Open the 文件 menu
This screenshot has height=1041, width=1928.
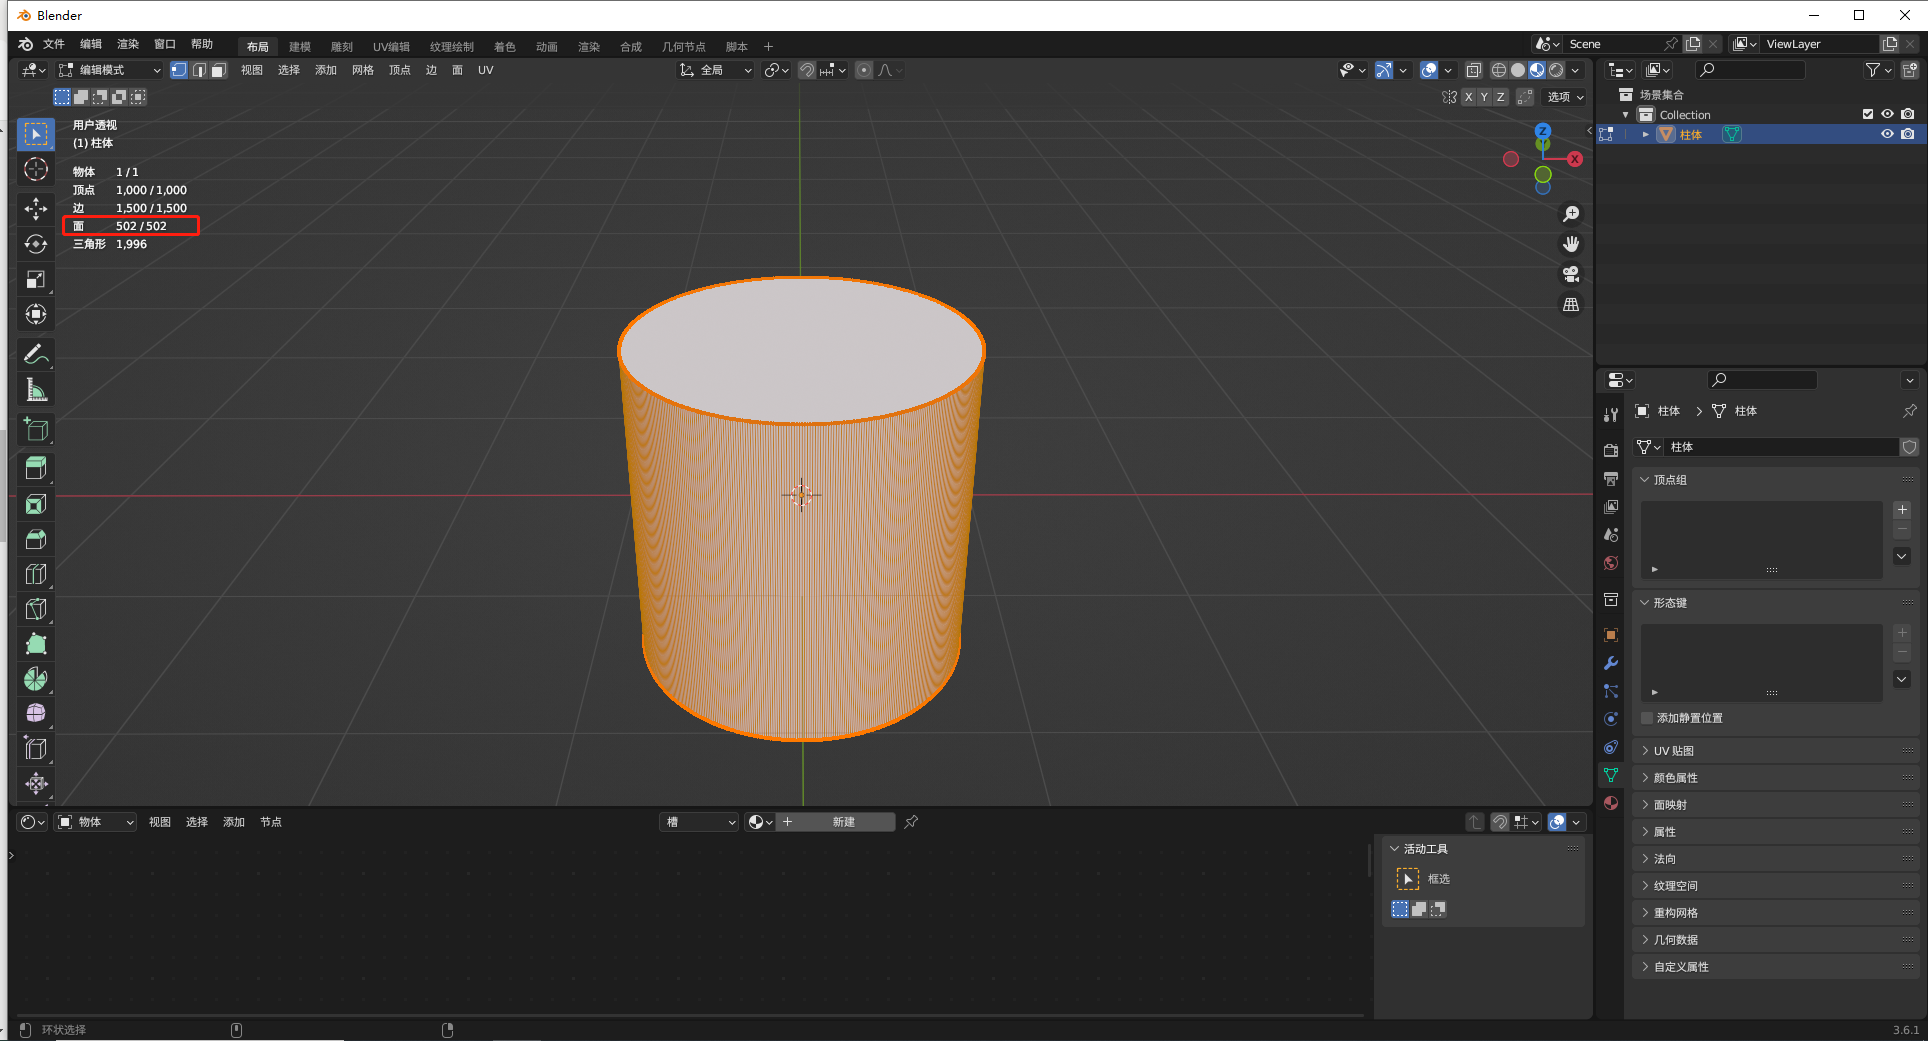(54, 44)
